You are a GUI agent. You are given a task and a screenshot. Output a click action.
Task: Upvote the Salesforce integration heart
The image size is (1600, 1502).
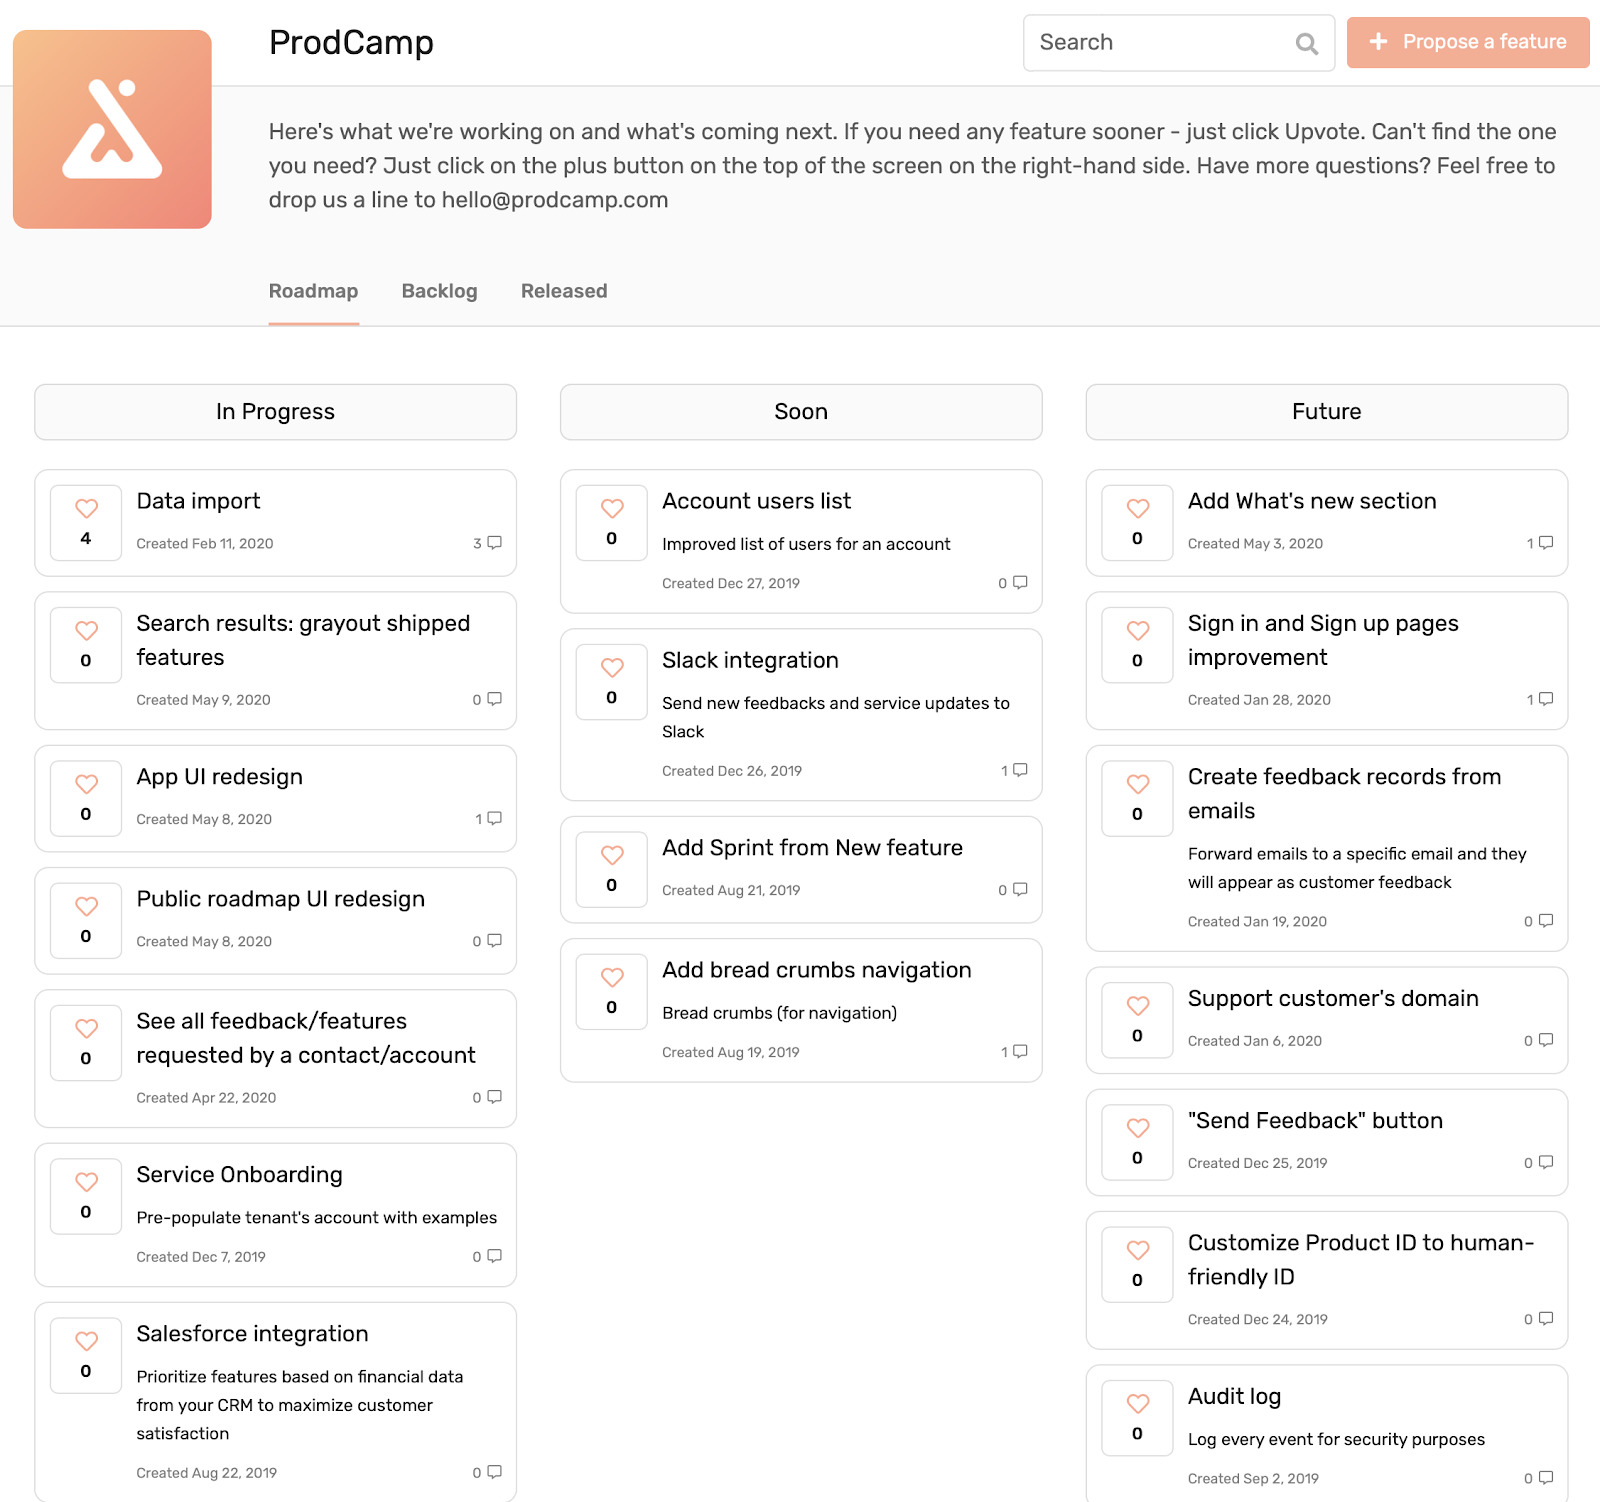87,1341
